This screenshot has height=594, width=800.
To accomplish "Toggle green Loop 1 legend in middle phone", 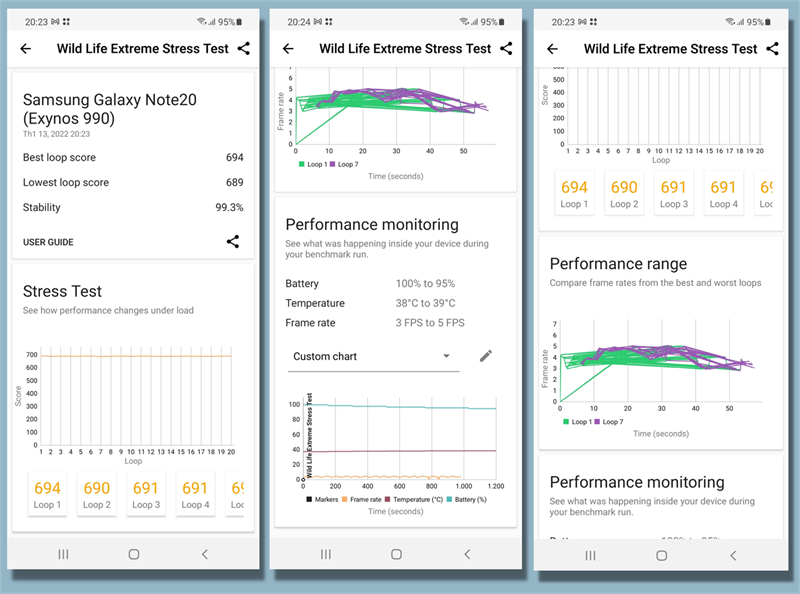I will (313, 164).
